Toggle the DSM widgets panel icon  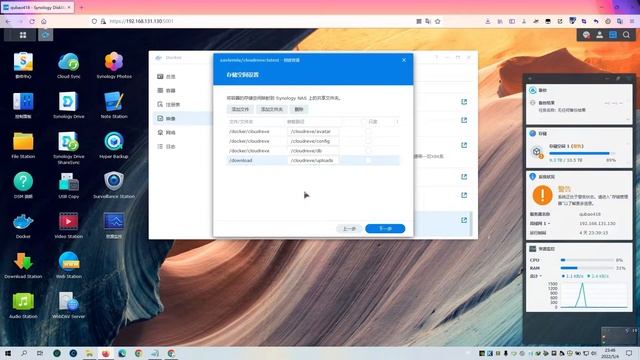tap(613, 35)
